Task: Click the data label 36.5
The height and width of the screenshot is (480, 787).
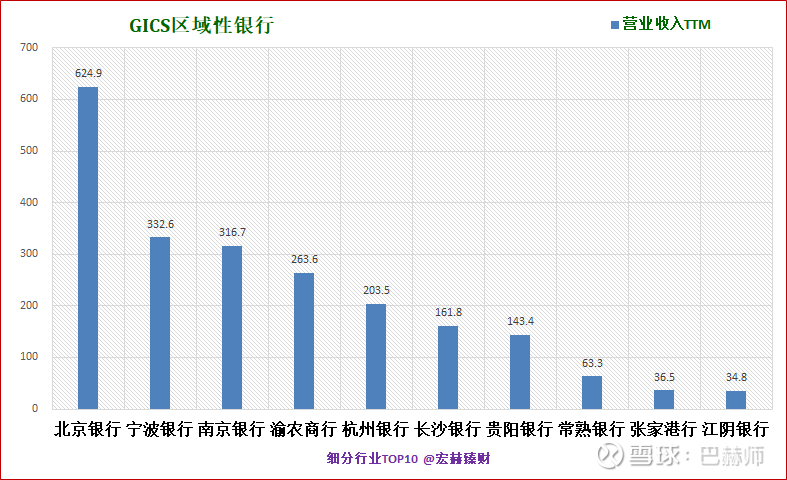Action: point(664,377)
